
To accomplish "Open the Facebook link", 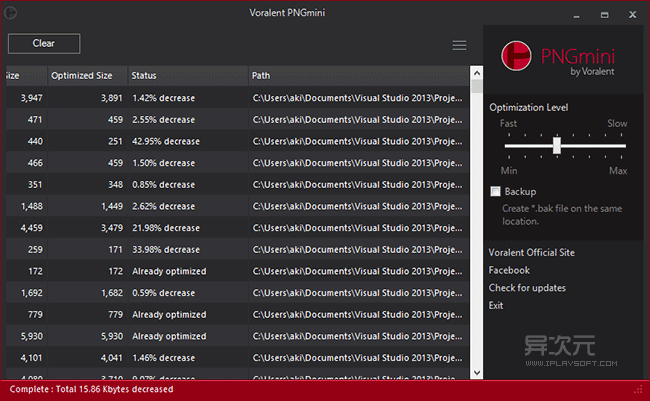I will tap(509, 270).
